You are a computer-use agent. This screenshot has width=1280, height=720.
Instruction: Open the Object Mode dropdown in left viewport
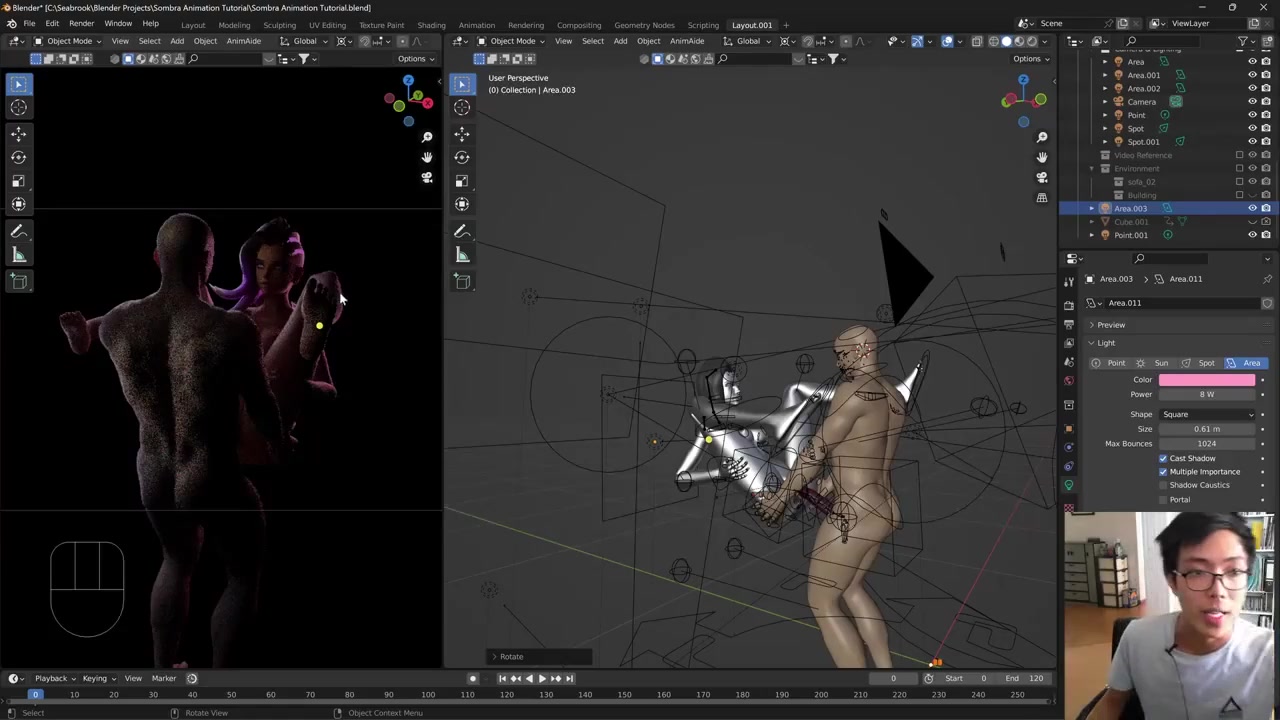68,41
